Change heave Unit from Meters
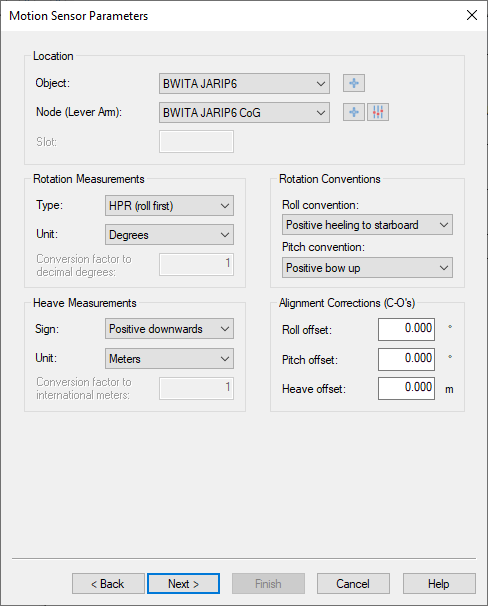488x606 pixels. pos(169,359)
